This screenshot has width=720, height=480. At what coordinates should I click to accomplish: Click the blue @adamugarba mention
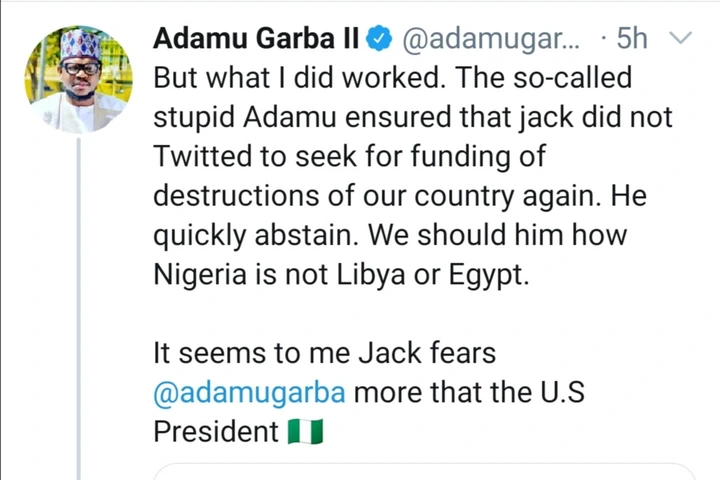[x=249, y=391]
